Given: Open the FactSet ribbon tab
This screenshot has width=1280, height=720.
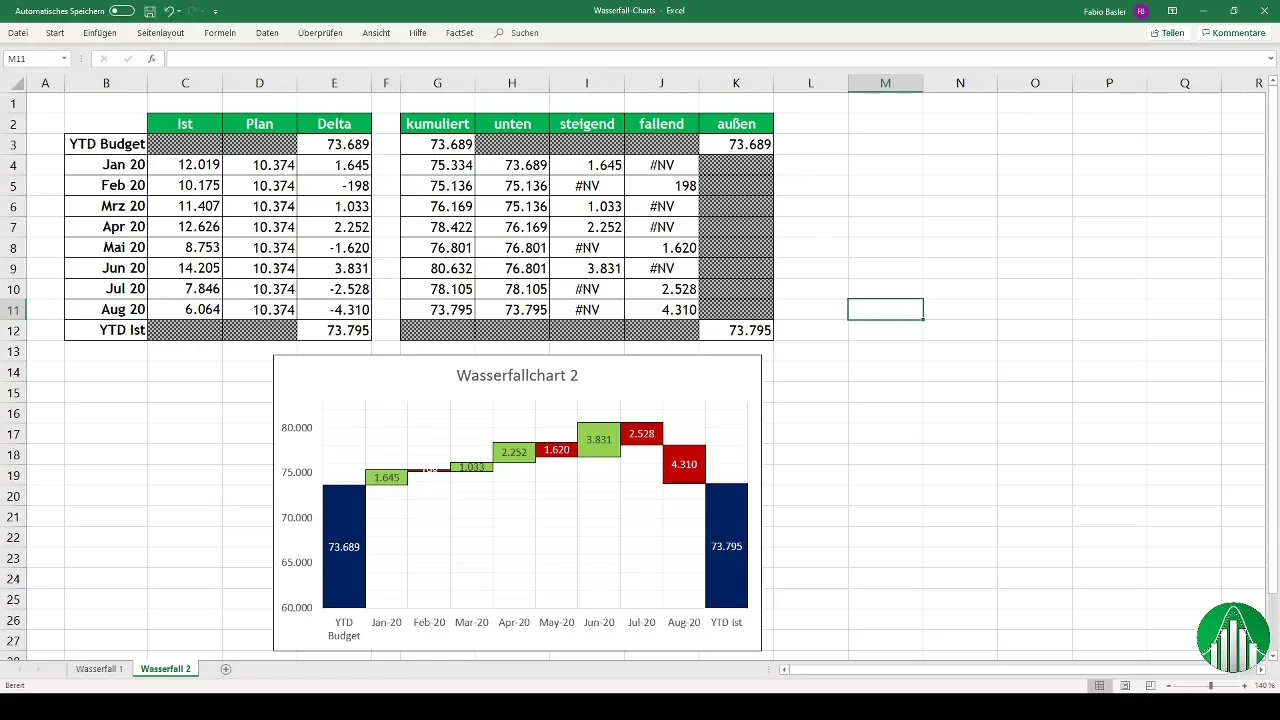Looking at the screenshot, I should coord(460,33).
